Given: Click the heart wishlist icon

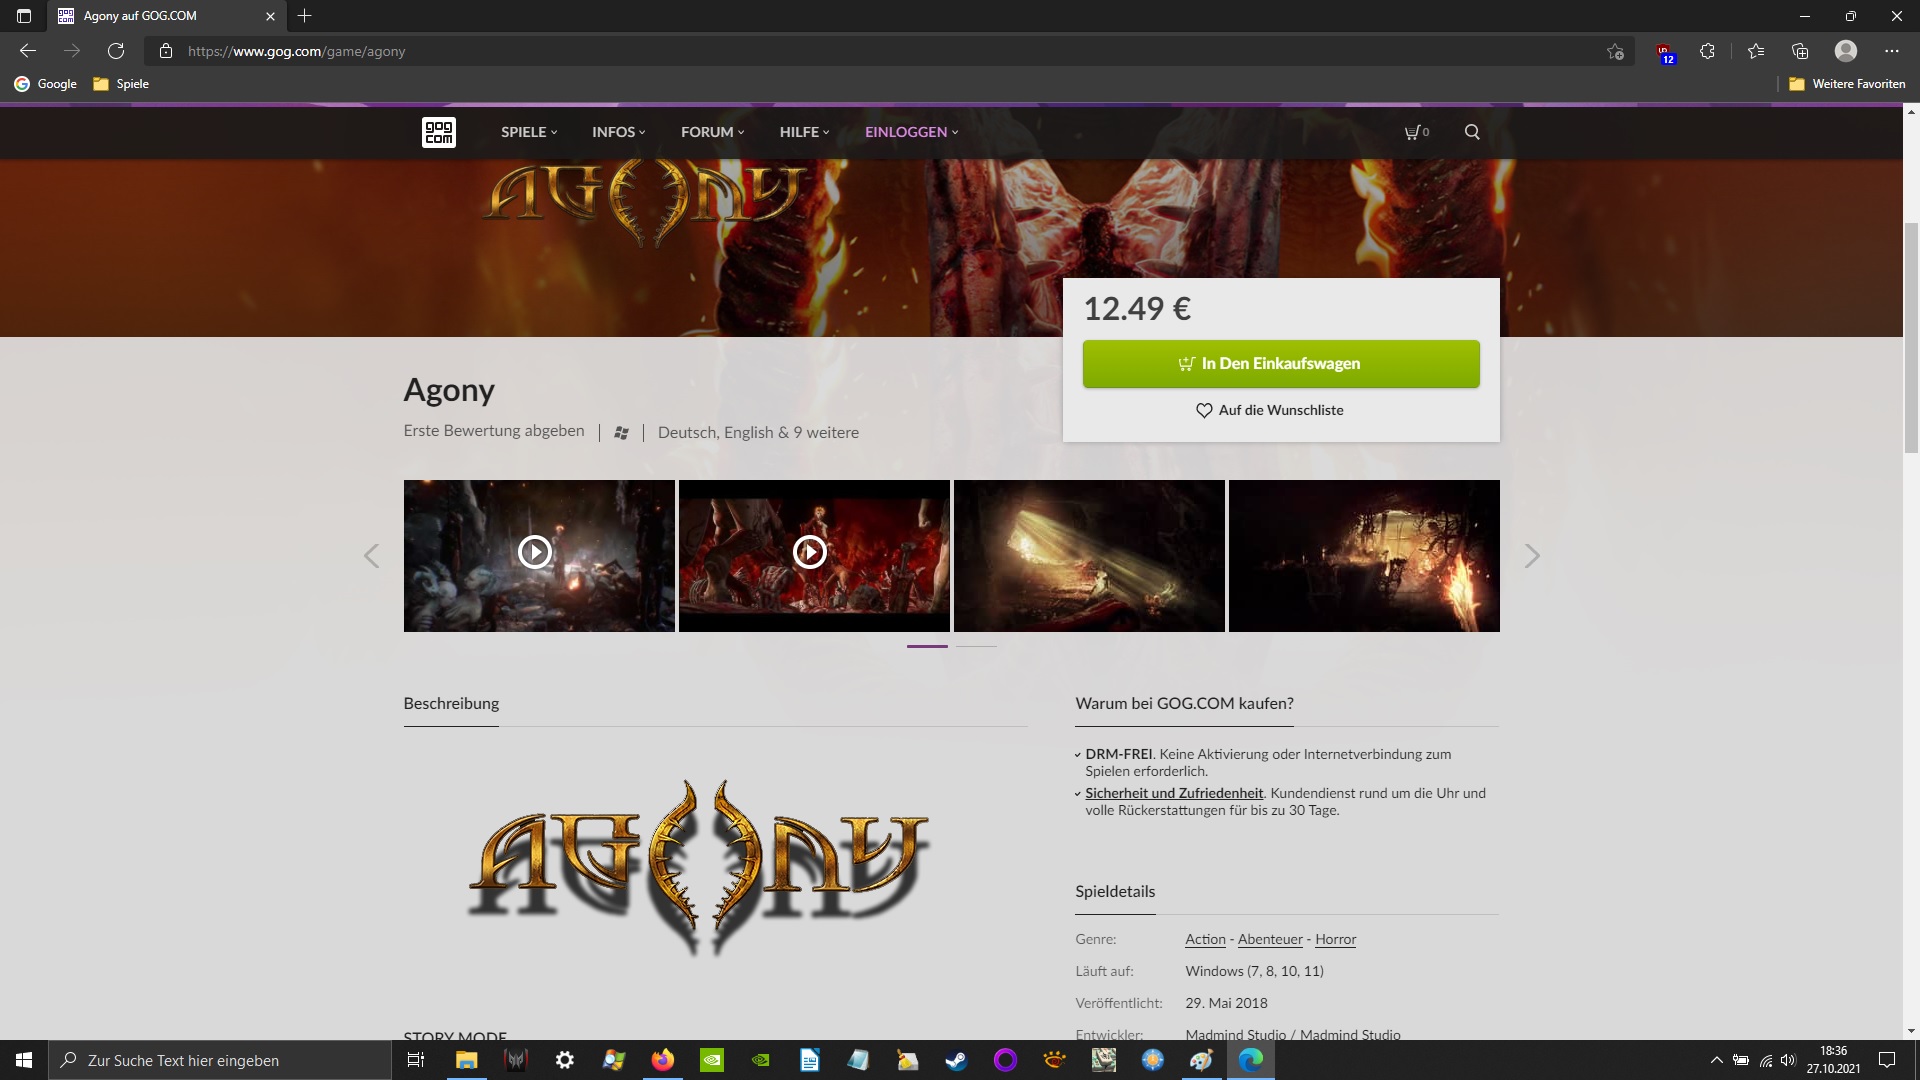Looking at the screenshot, I should coord(1204,411).
